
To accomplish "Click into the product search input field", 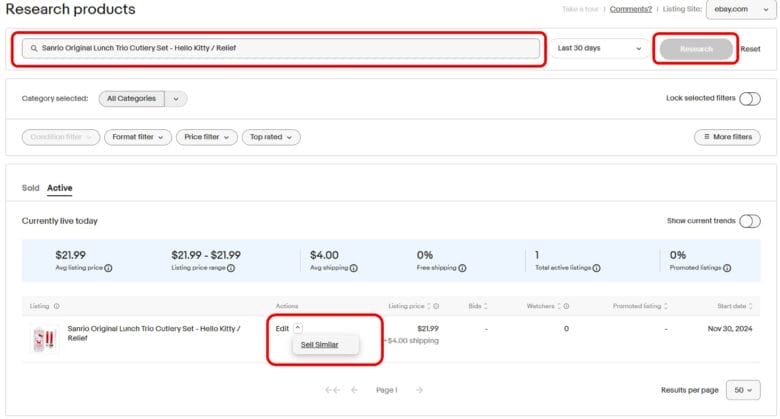I will tap(281, 48).
